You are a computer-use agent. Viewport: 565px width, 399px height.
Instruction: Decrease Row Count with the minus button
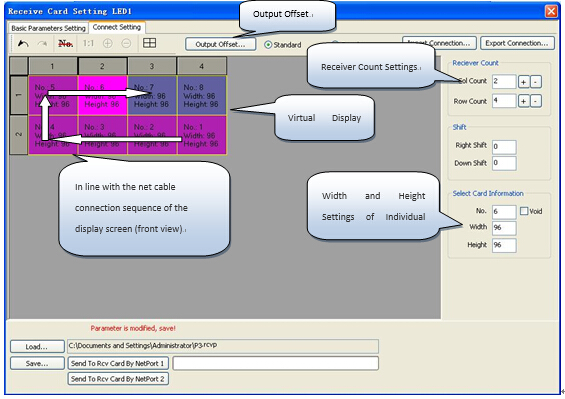[x=536, y=101]
